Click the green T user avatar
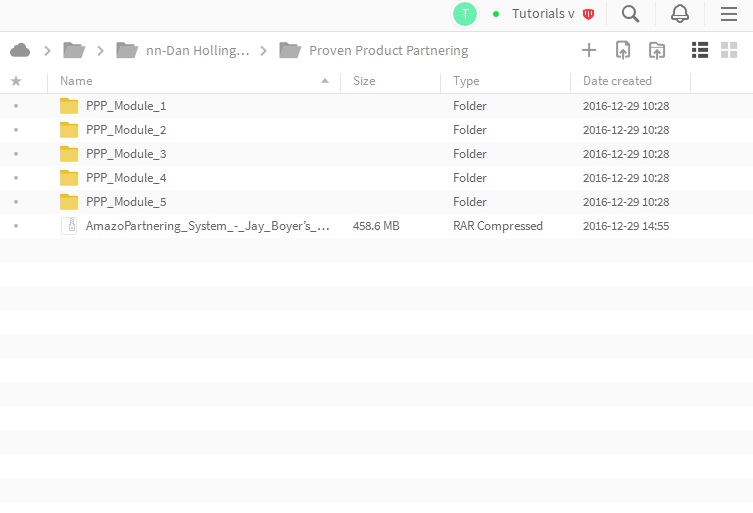The image size is (753, 513). click(464, 14)
